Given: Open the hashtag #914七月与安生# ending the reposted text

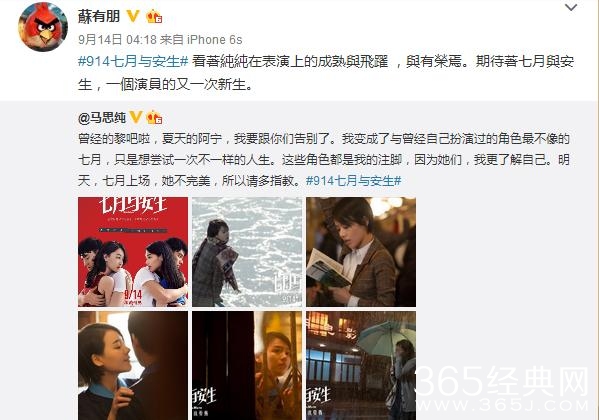Looking at the screenshot, I should (353, 180).
